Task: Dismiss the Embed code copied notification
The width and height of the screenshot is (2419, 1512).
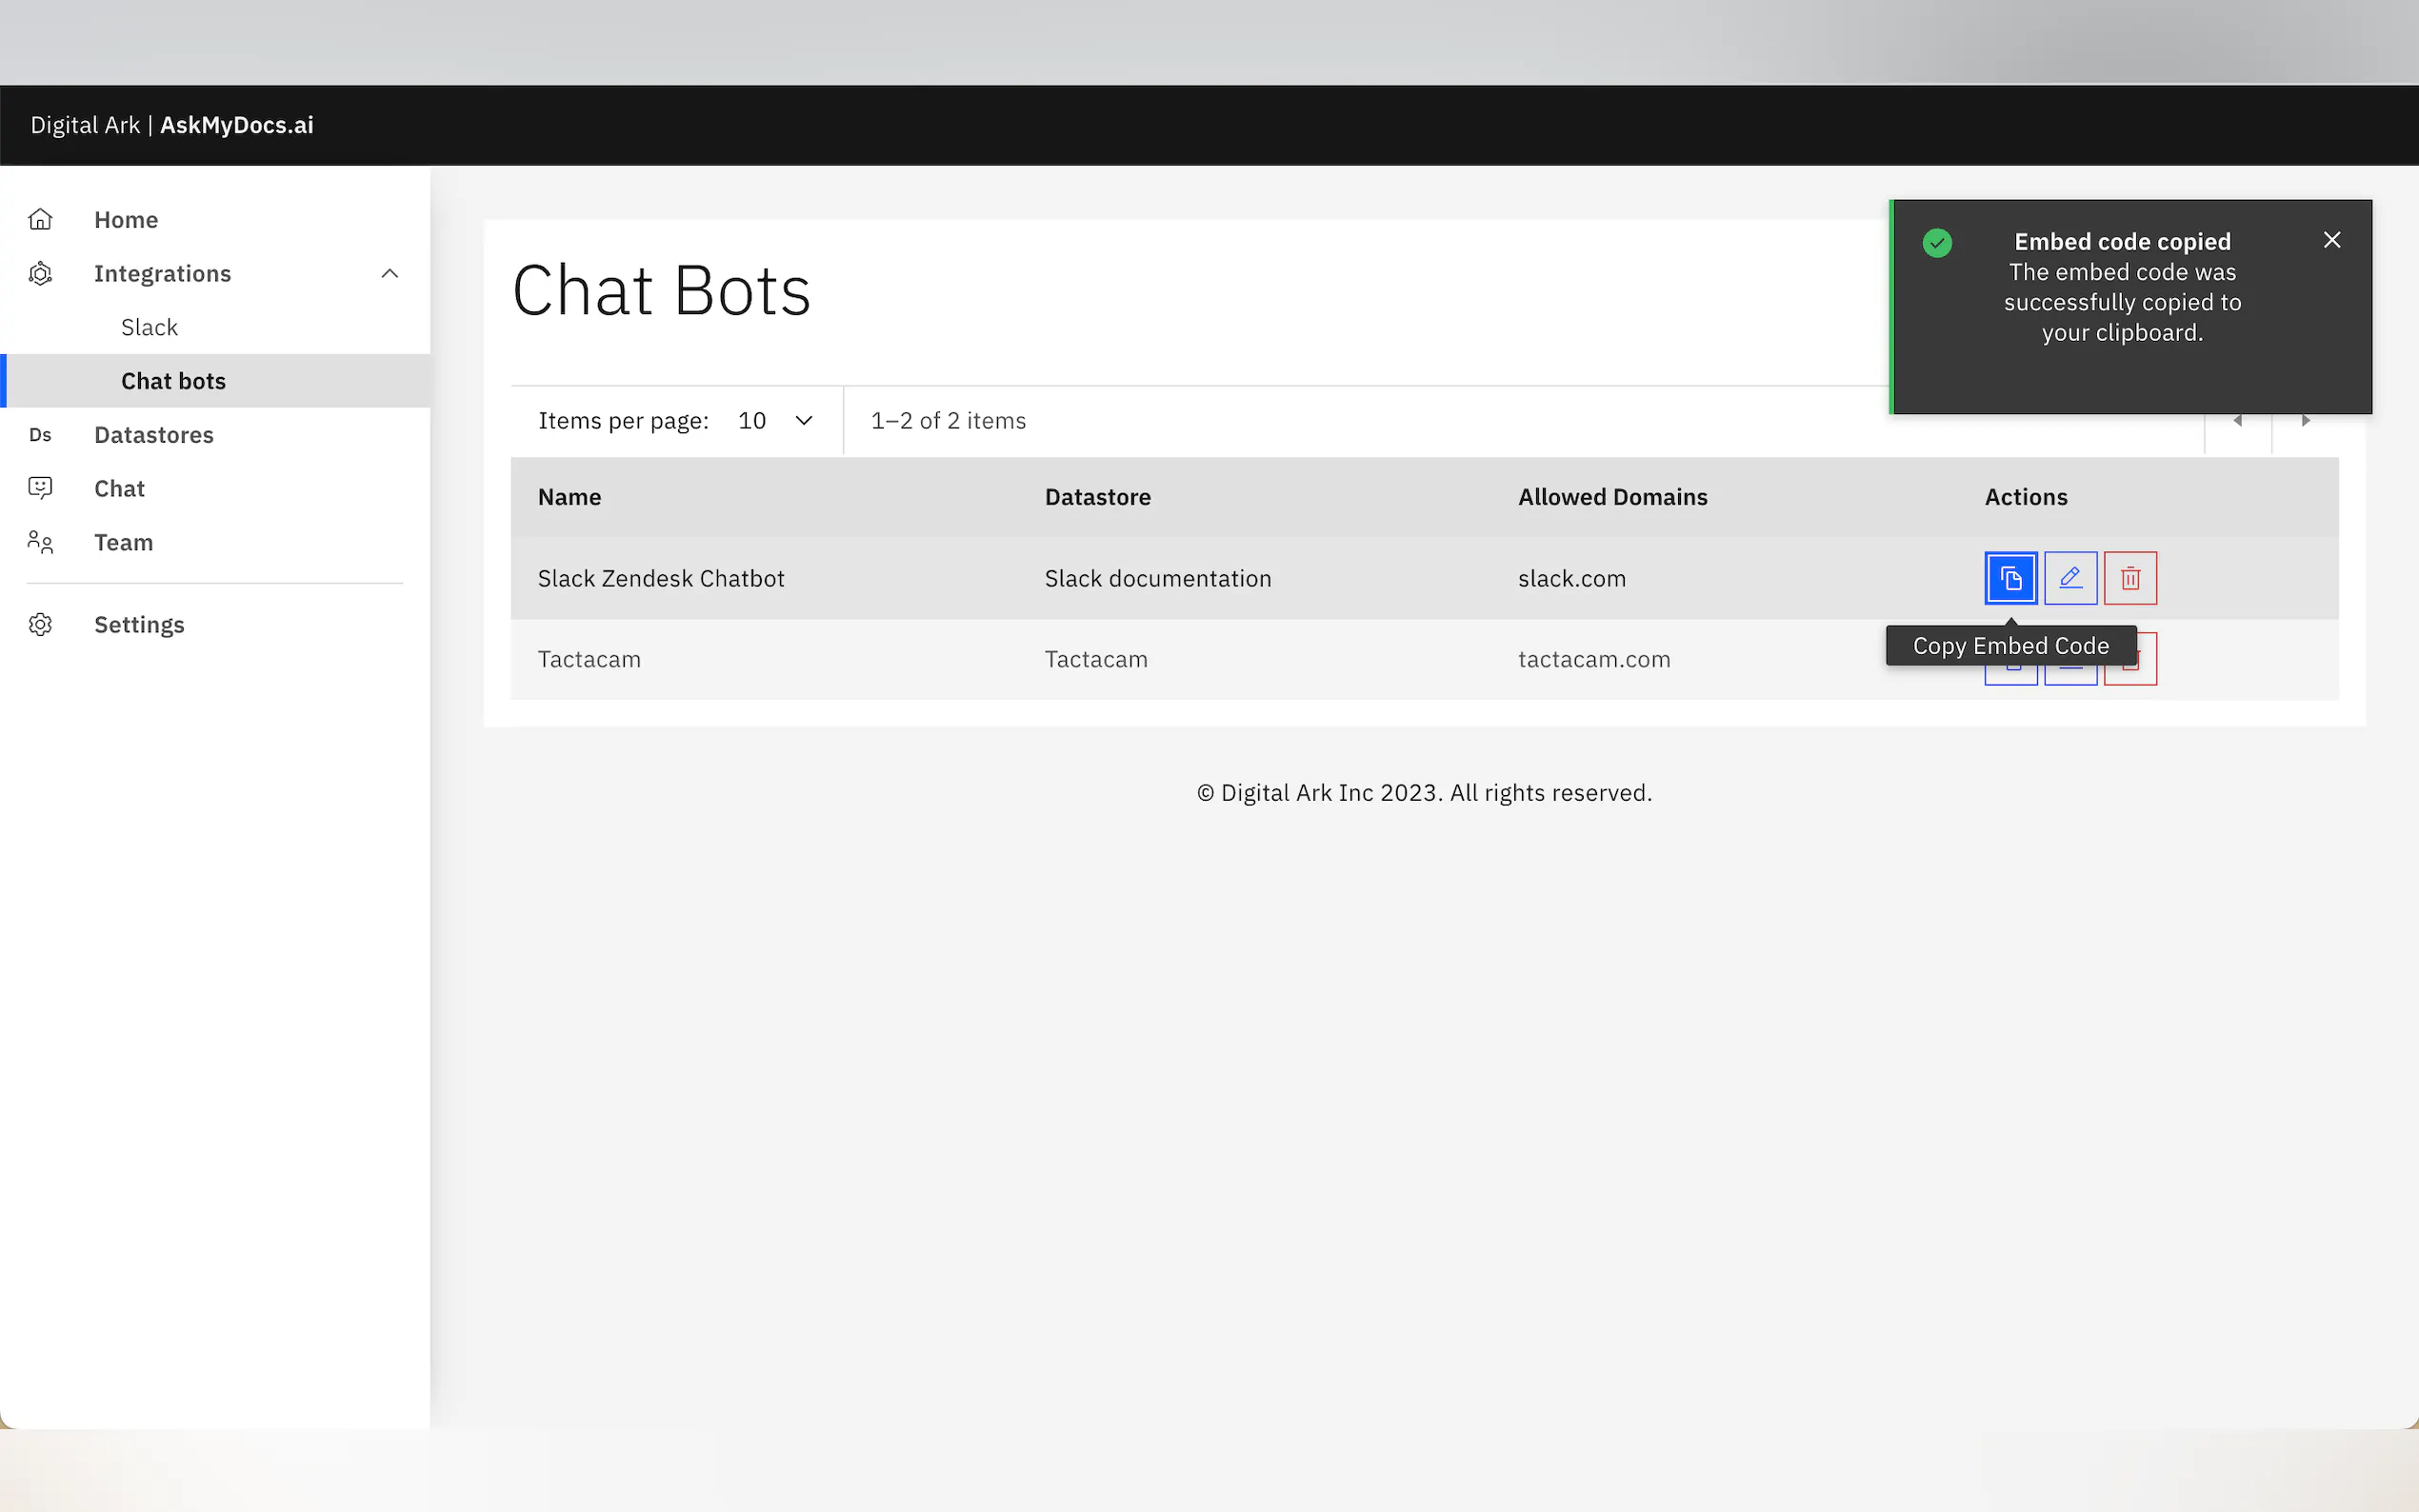Action: click(2331, 240)
